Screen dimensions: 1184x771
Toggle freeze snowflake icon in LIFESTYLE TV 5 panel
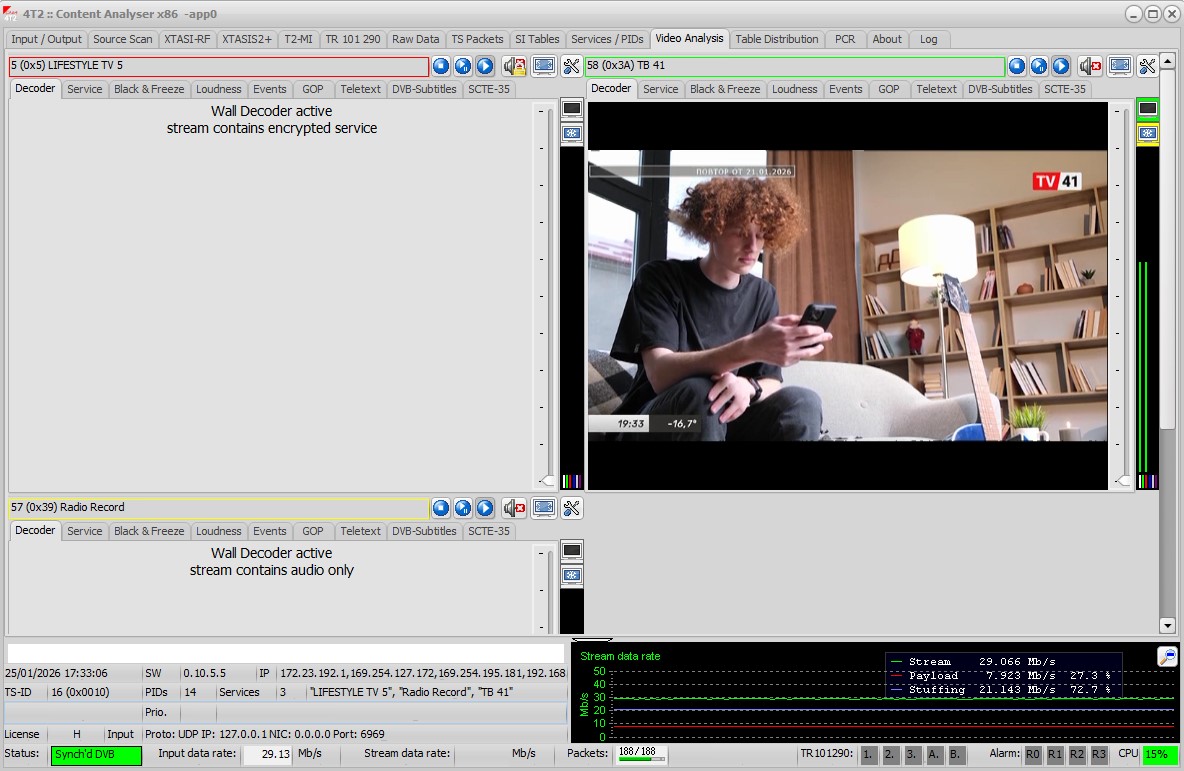tap(572, 133)
